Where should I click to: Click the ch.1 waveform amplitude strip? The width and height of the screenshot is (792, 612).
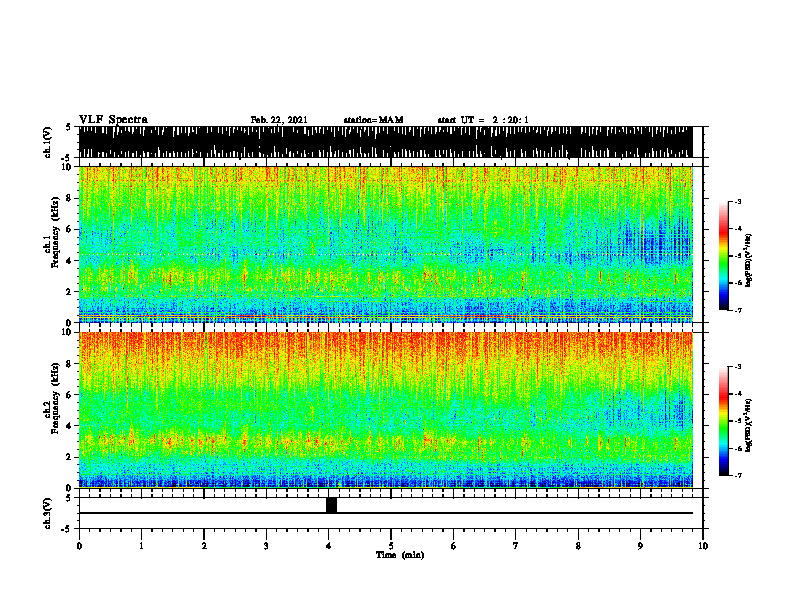pyautogui.click(x=385, y=142)
